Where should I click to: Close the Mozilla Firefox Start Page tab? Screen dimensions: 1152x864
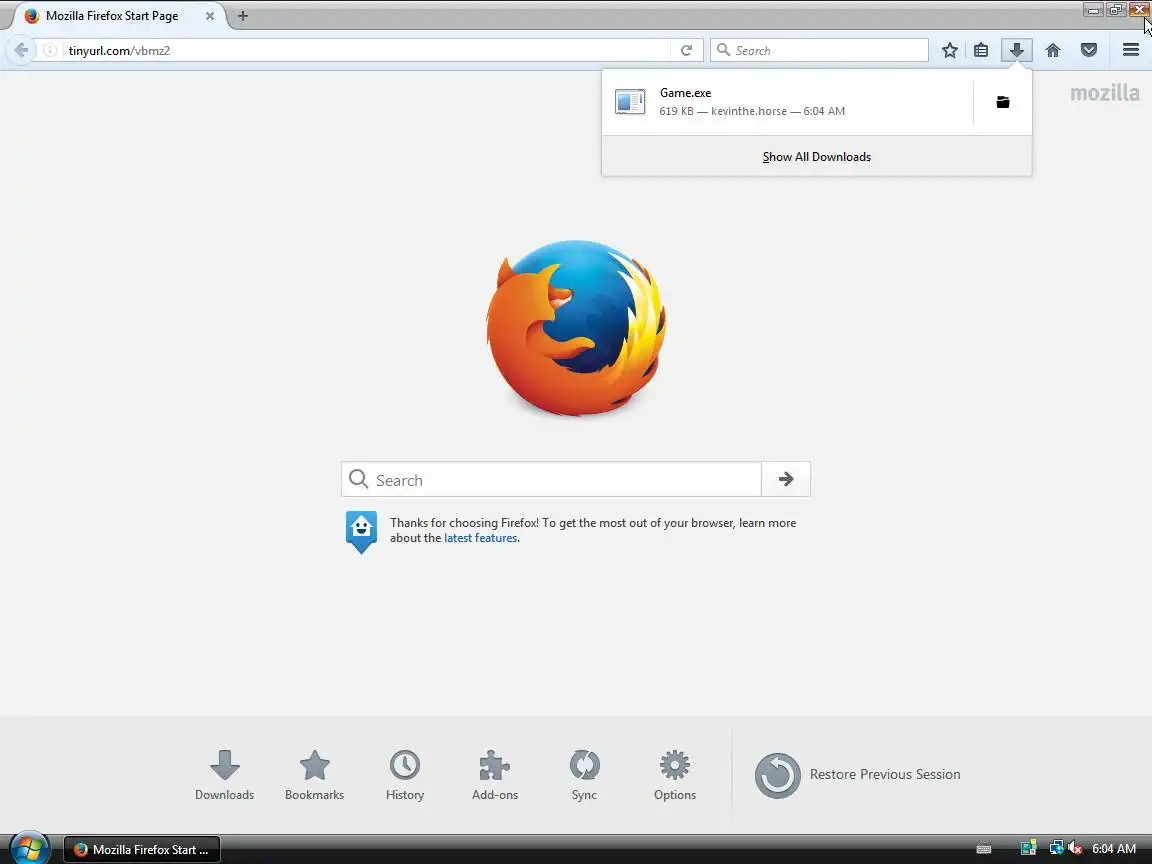[x=209, y=15]
